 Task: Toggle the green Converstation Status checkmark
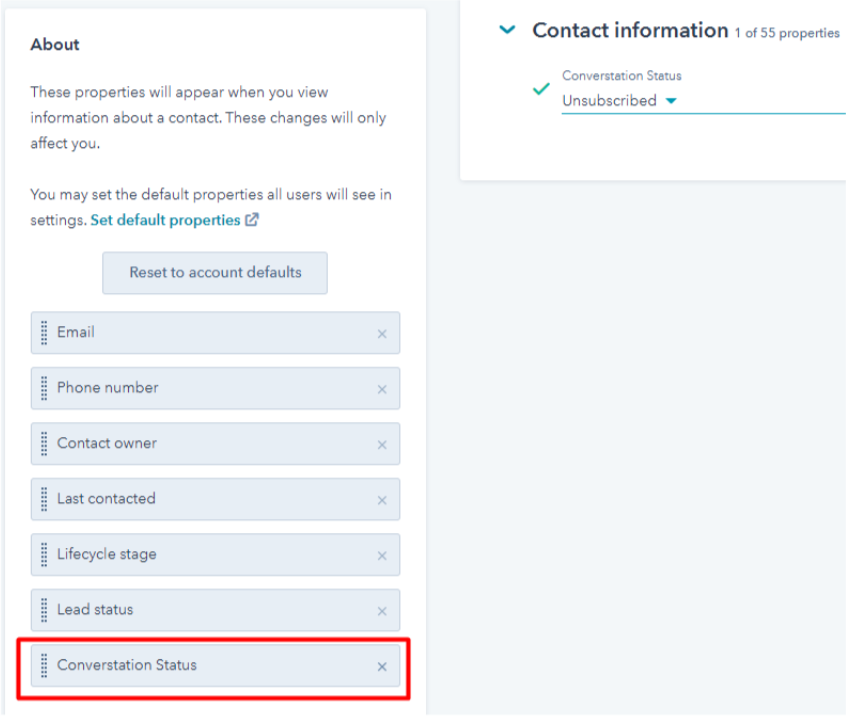coord(541,89)
